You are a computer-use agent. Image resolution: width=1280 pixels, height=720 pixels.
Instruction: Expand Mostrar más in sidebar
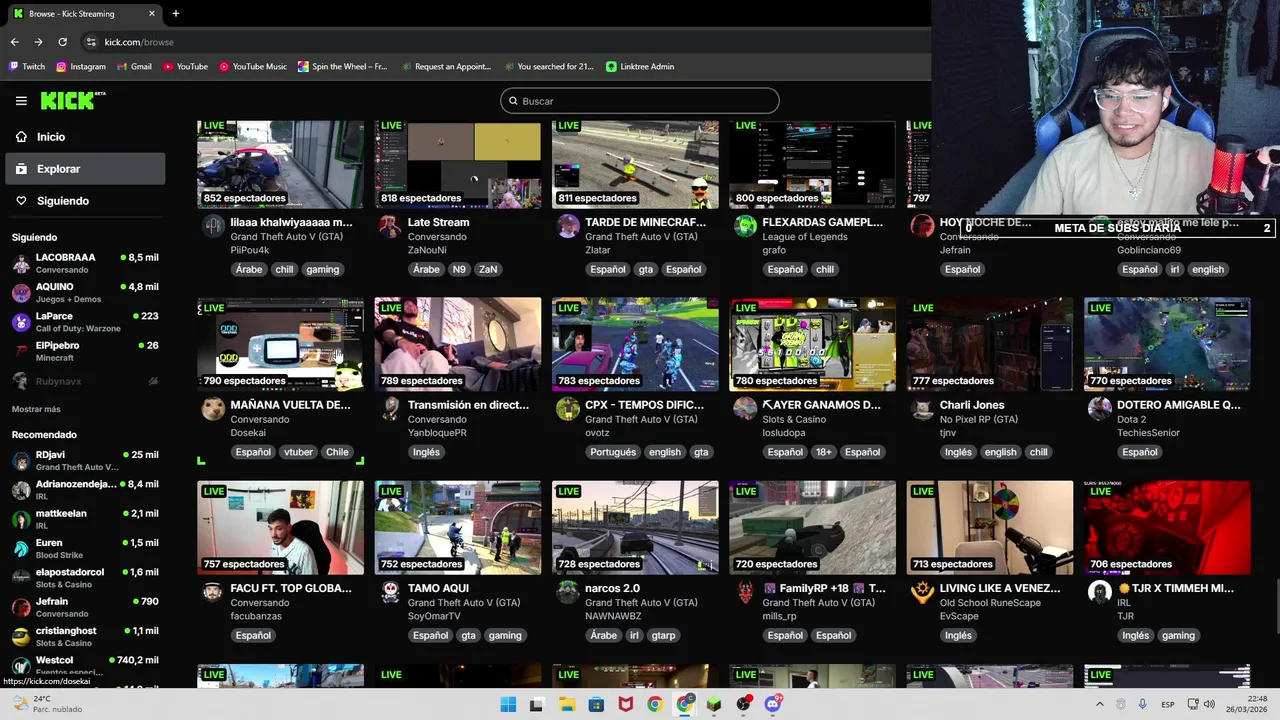coord(36,409)
